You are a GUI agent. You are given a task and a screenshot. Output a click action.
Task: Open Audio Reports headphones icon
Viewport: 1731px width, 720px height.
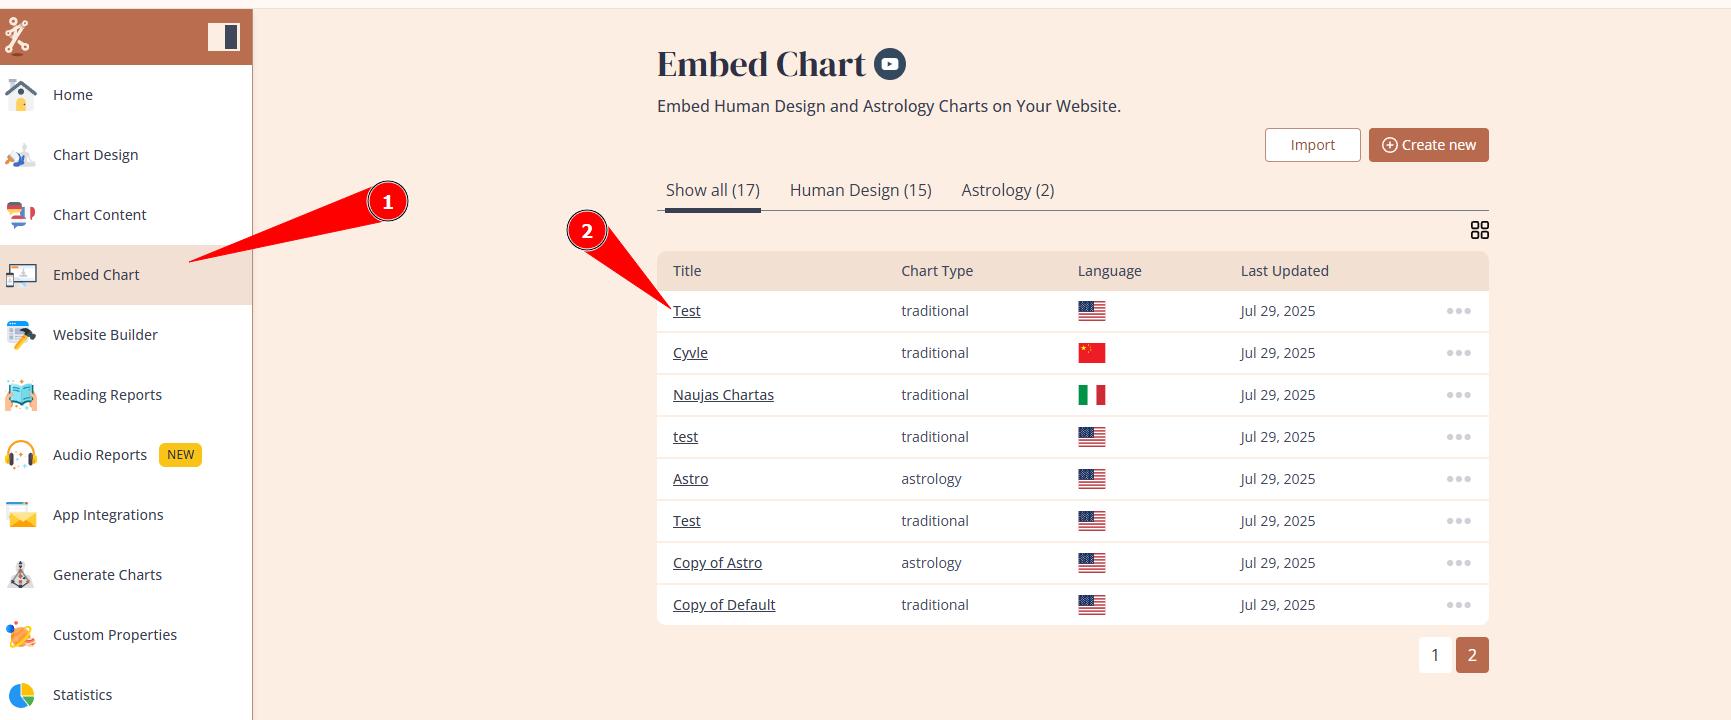(x=20, y=455)
